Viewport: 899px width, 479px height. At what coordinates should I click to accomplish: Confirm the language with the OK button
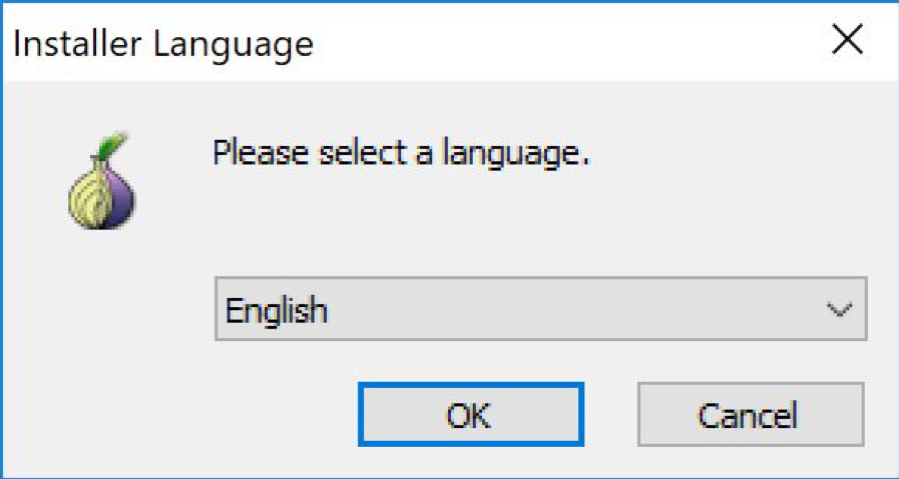pyautogui.click(x=471, y=414)
